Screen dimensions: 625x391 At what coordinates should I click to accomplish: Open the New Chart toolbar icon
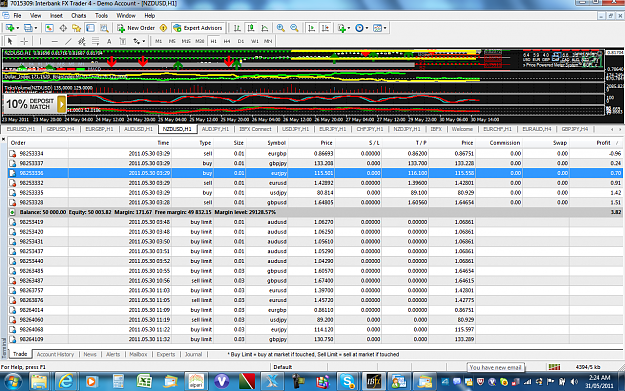(10, 28)
